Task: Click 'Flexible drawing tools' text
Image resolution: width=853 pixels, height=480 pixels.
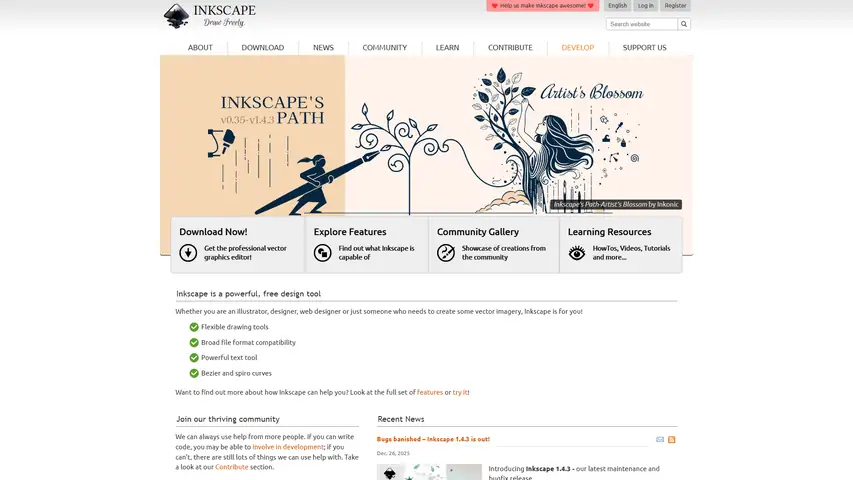Action: [x=234, y=327]
